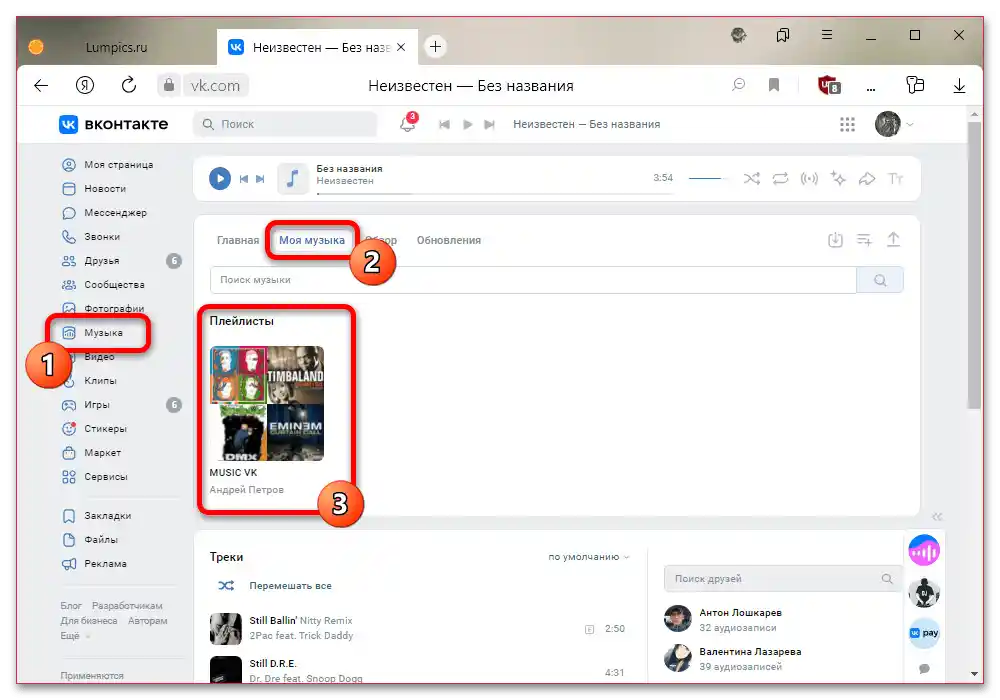
Task: Open Звонки in the sidebar
Action: tap(91, 237)
